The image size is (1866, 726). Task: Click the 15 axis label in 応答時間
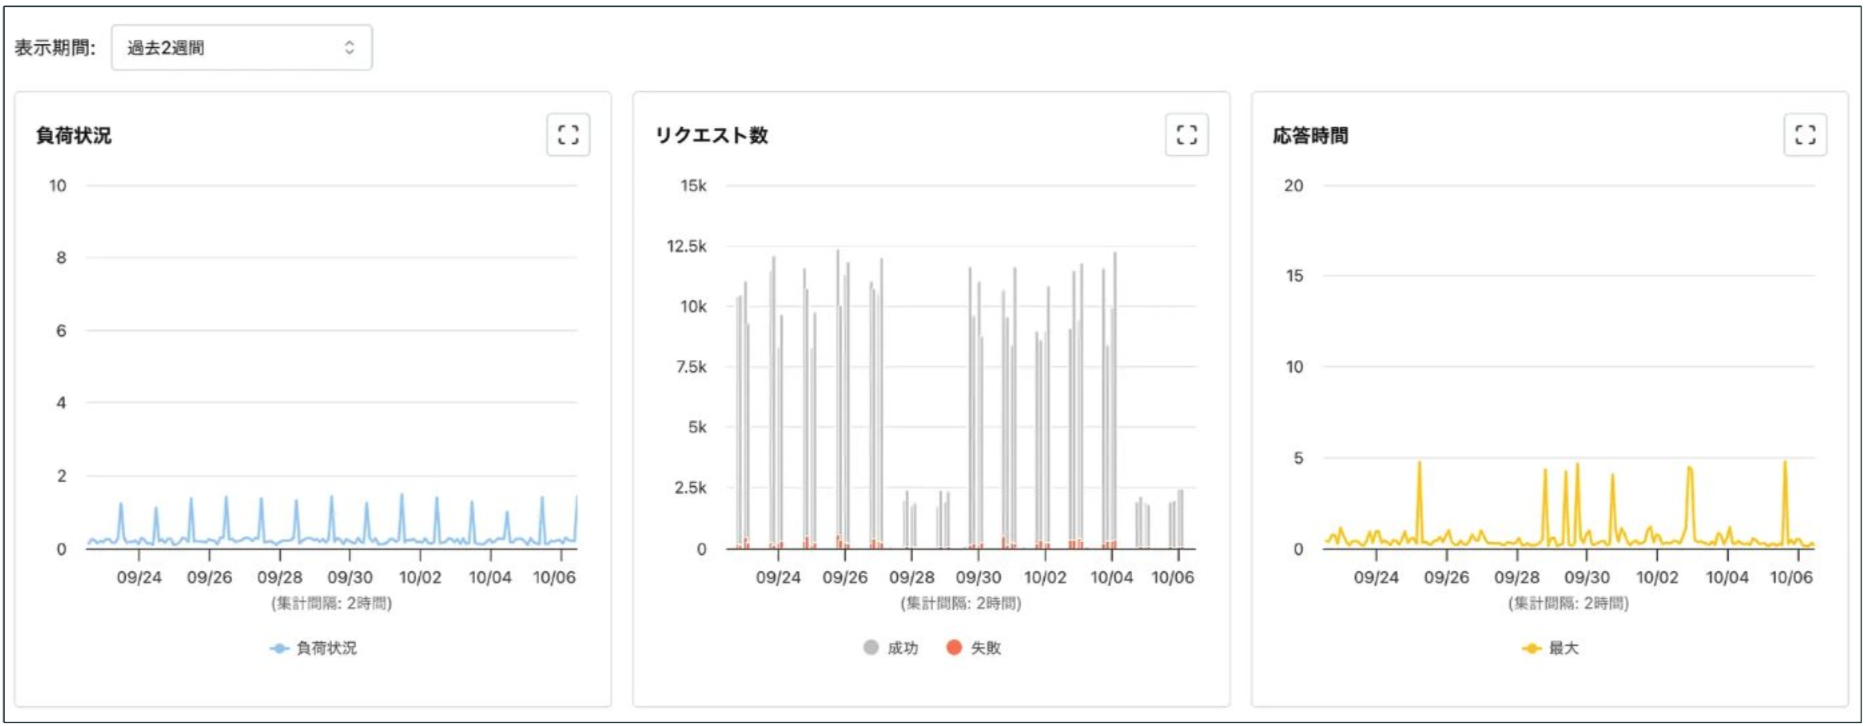click(x=1294, y=276)
